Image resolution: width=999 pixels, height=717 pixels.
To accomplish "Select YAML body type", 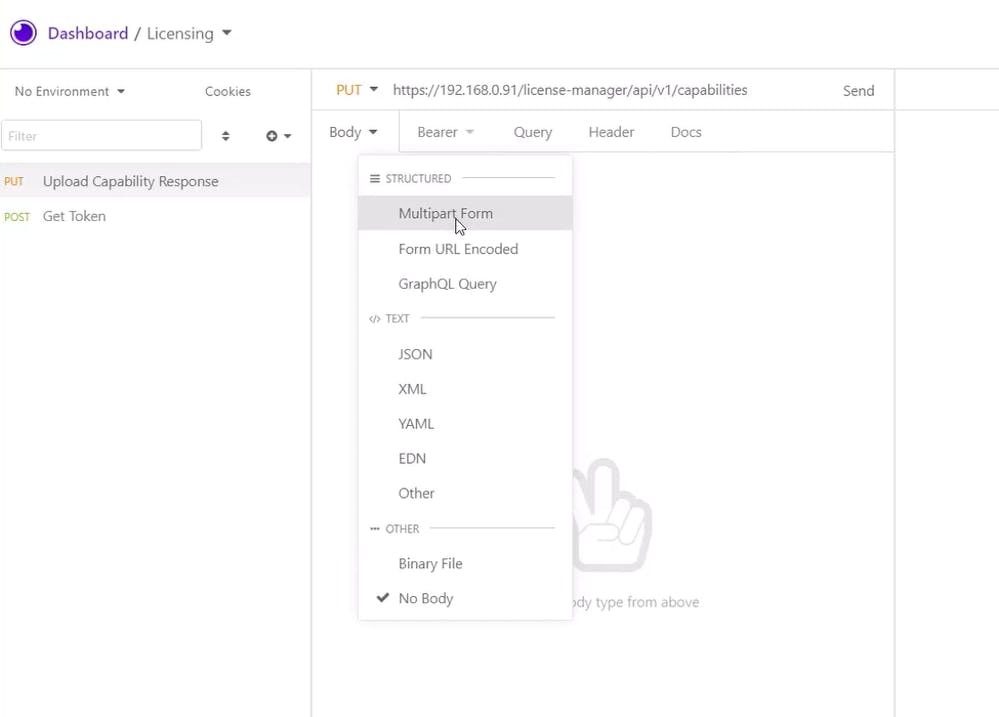I will point(465,424).
